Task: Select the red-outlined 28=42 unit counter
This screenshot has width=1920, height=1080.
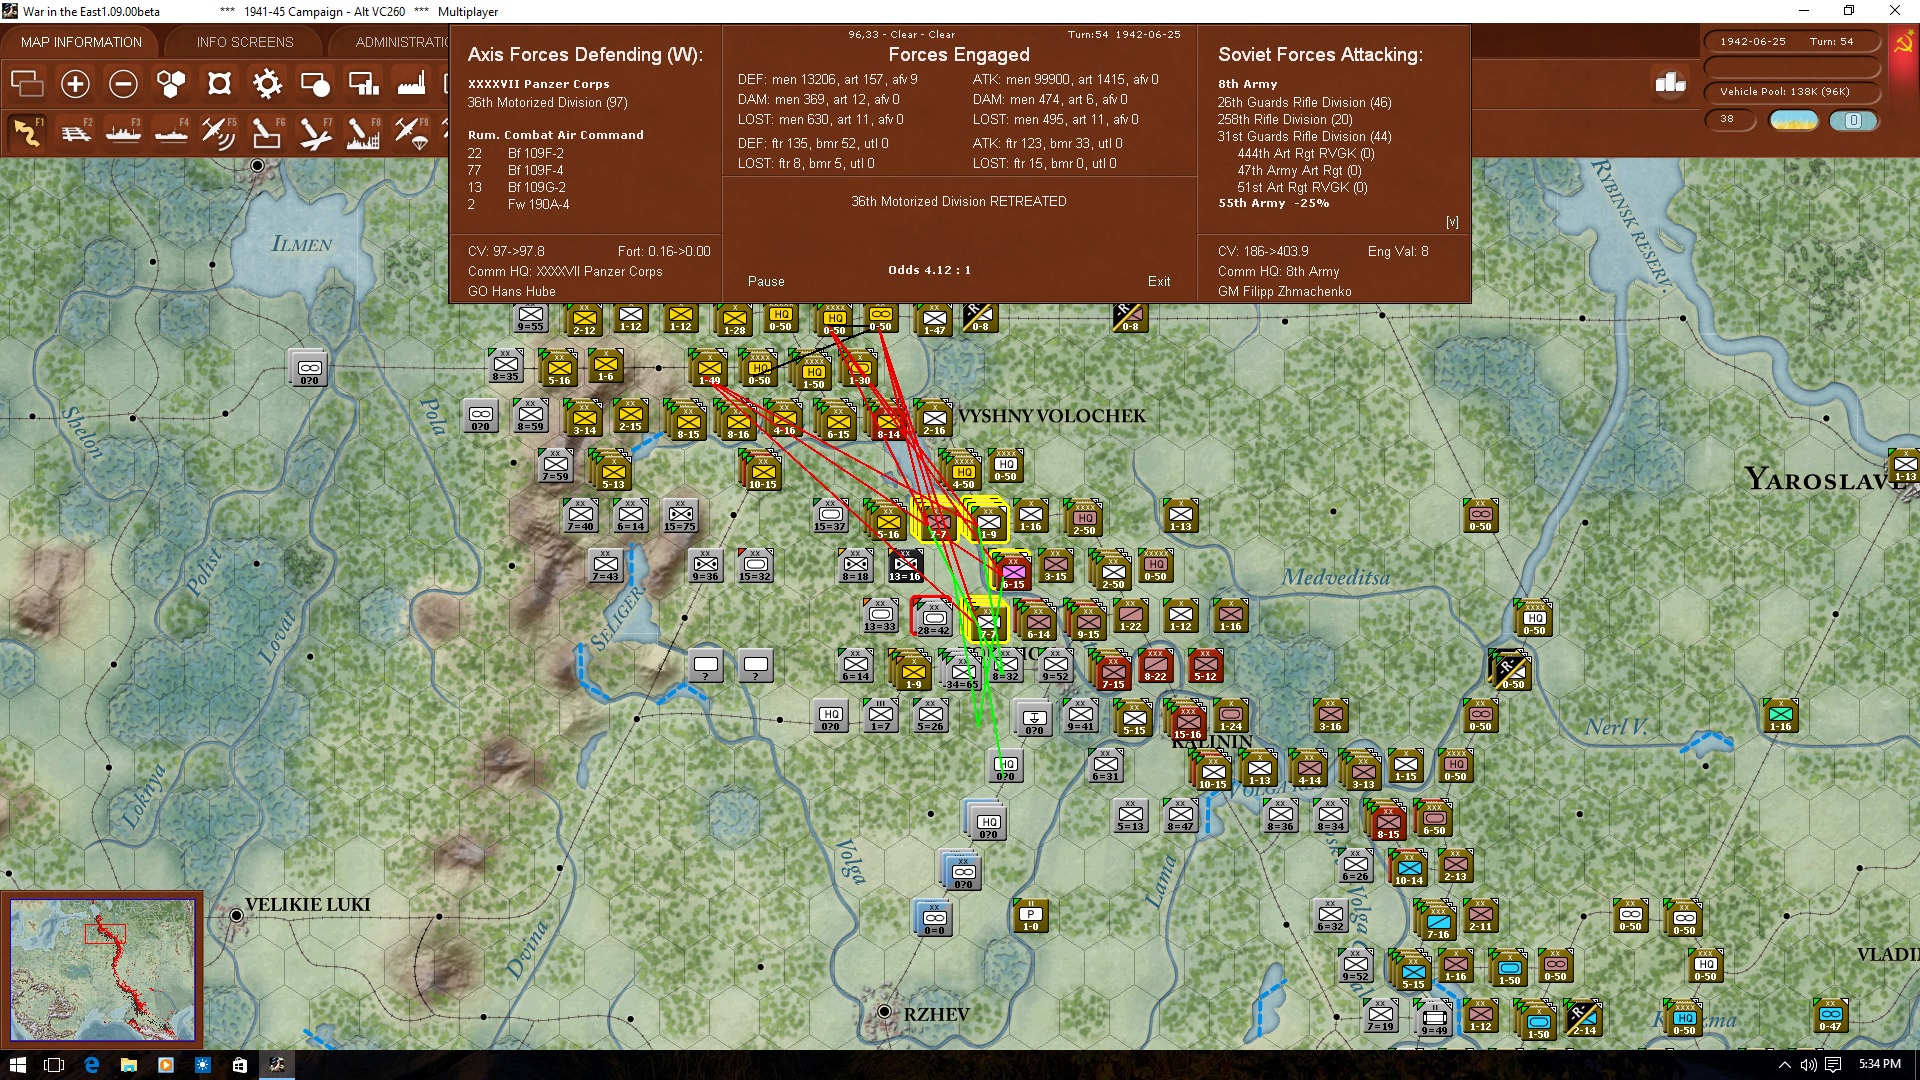Action: pyautogui.click(x=933, y=618)
